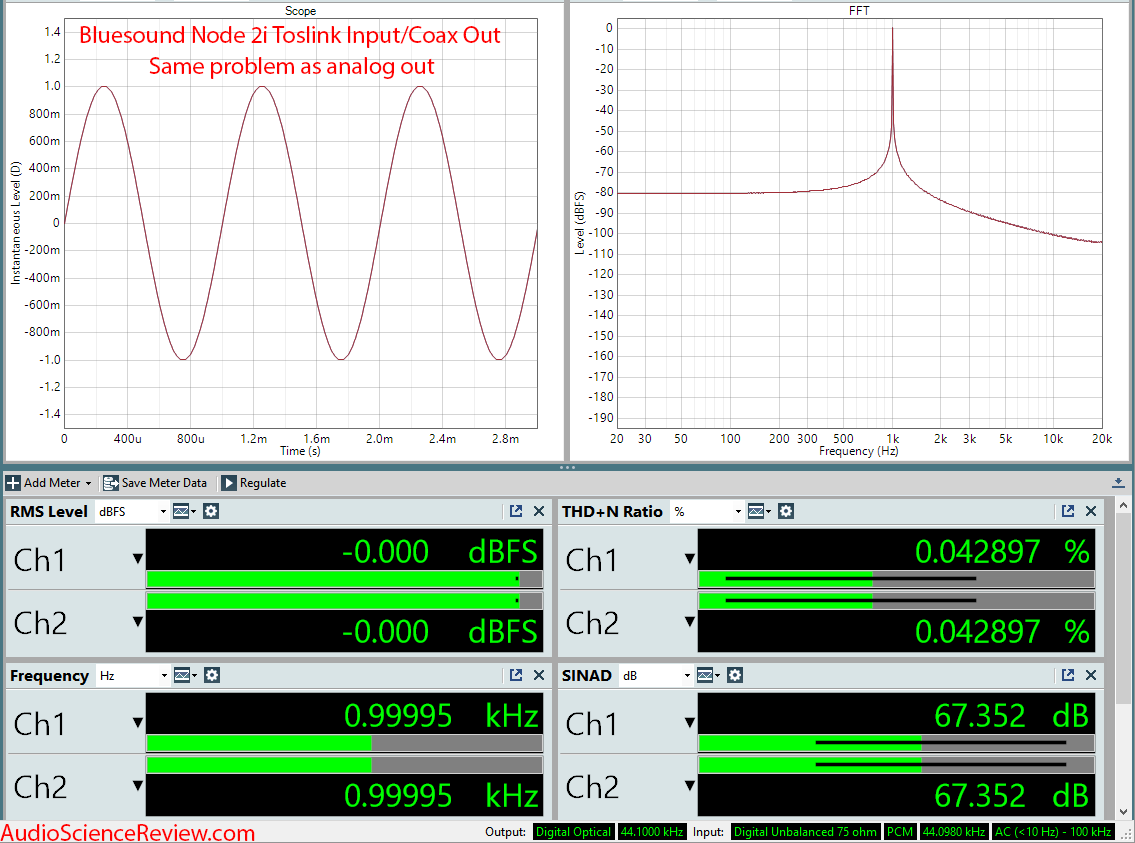The width and height of the screenshot is (1135, 843).
Task: Expand Frequency Ch2 channel arrow
Action: tap(138, 785)
